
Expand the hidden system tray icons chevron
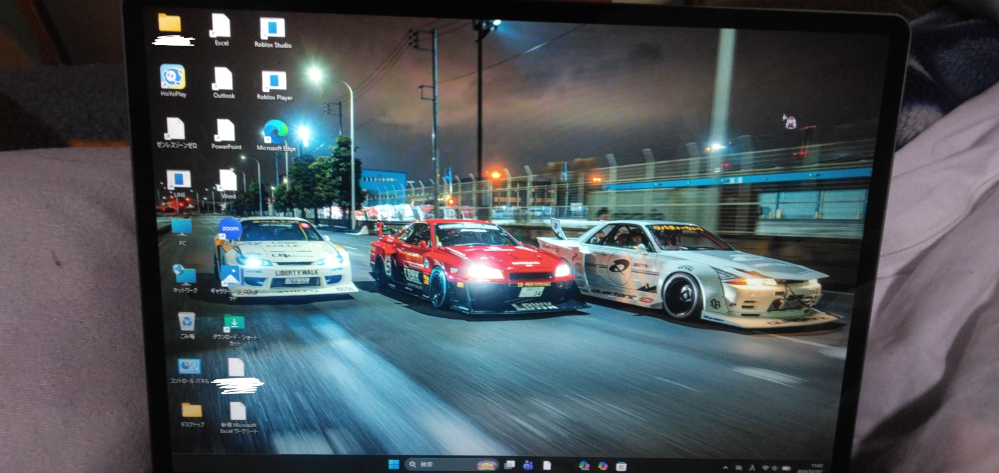[726, 467]
